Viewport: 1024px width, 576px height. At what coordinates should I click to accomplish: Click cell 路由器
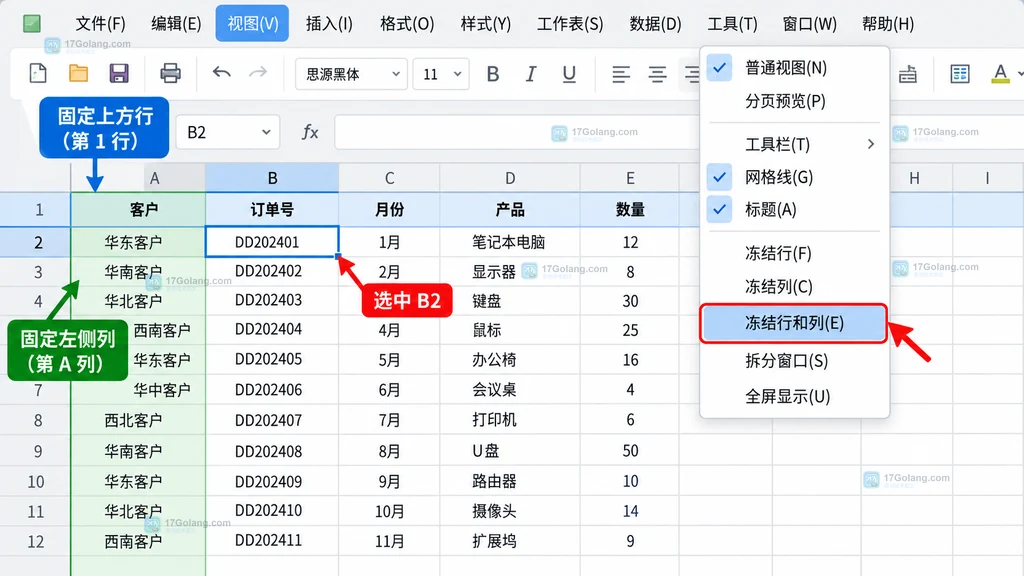click(x=510, y=481)
